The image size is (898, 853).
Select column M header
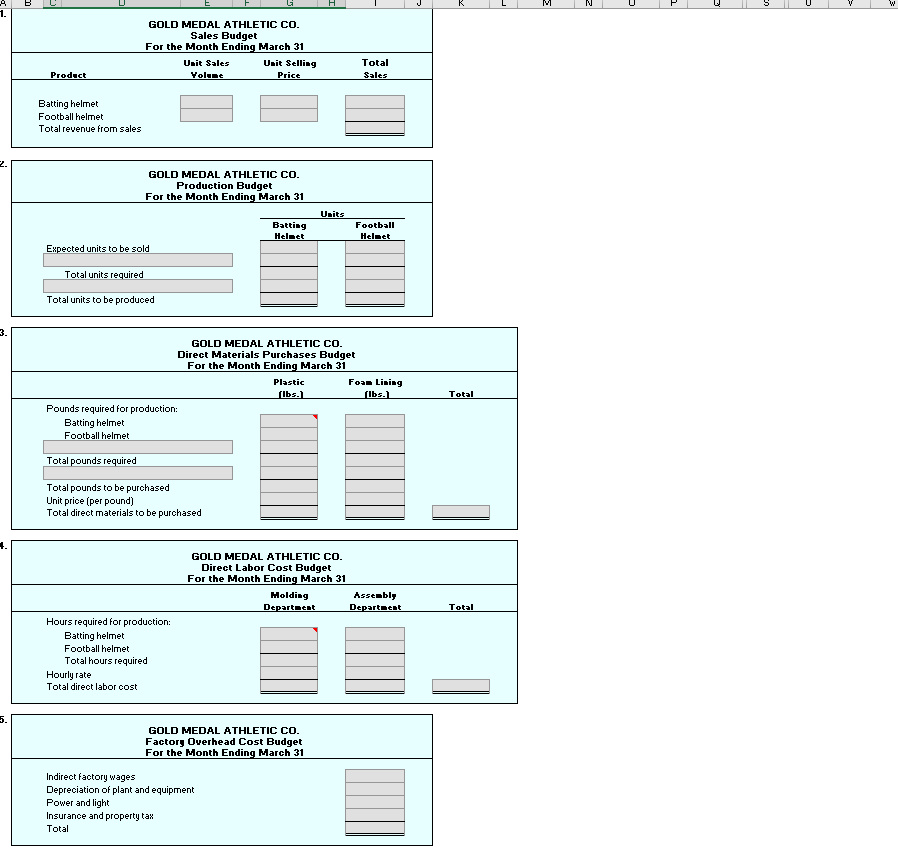[x=546, y=3]
